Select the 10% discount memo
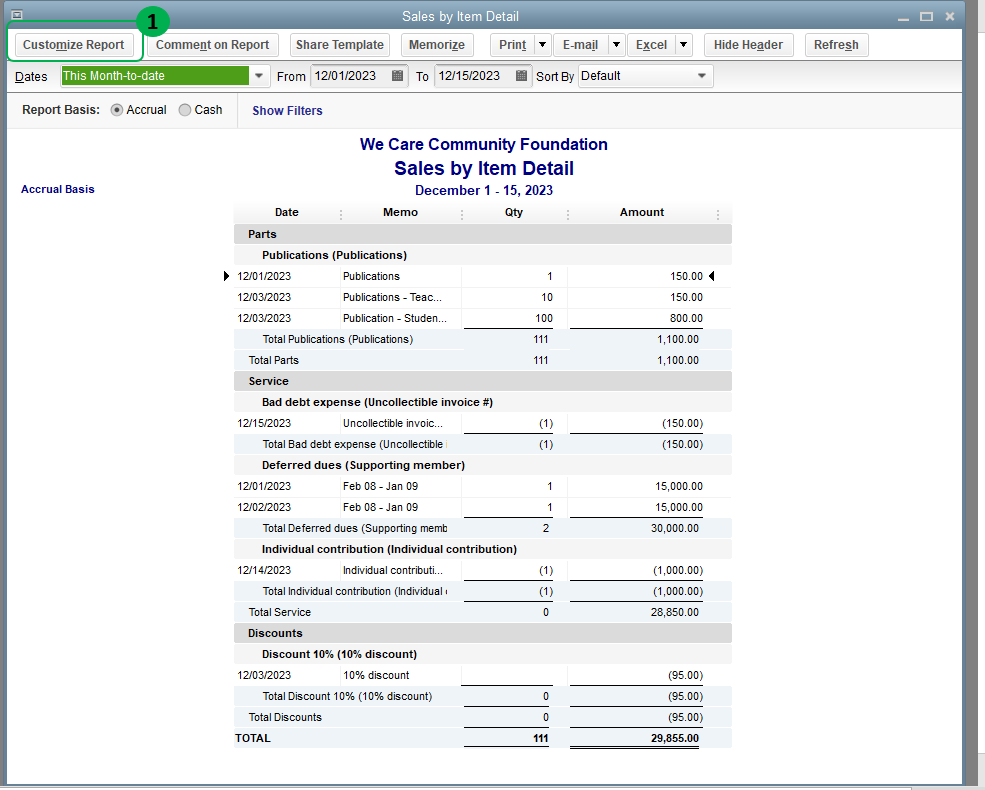The width and height of the screenshot is (985, 790). pyautogui.click(x=376, y=675)
